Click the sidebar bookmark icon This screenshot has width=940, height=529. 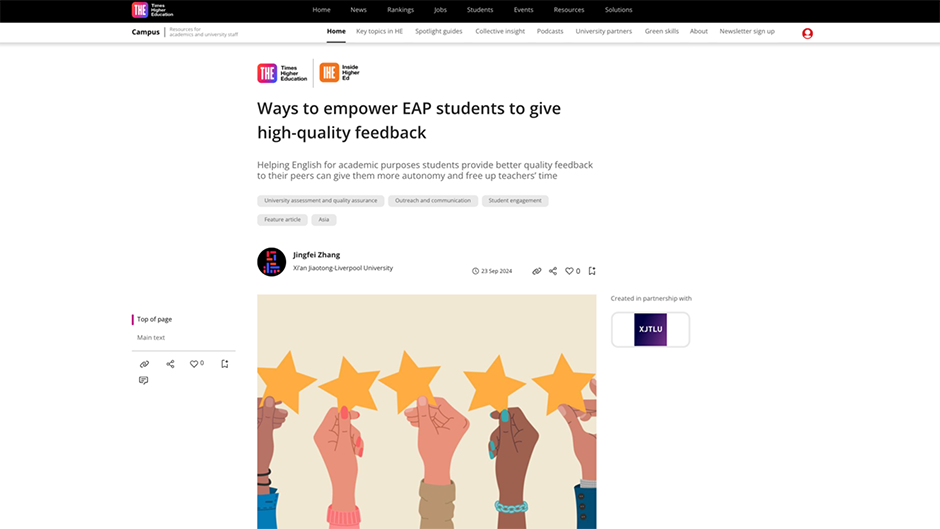(x=225, y=364)
